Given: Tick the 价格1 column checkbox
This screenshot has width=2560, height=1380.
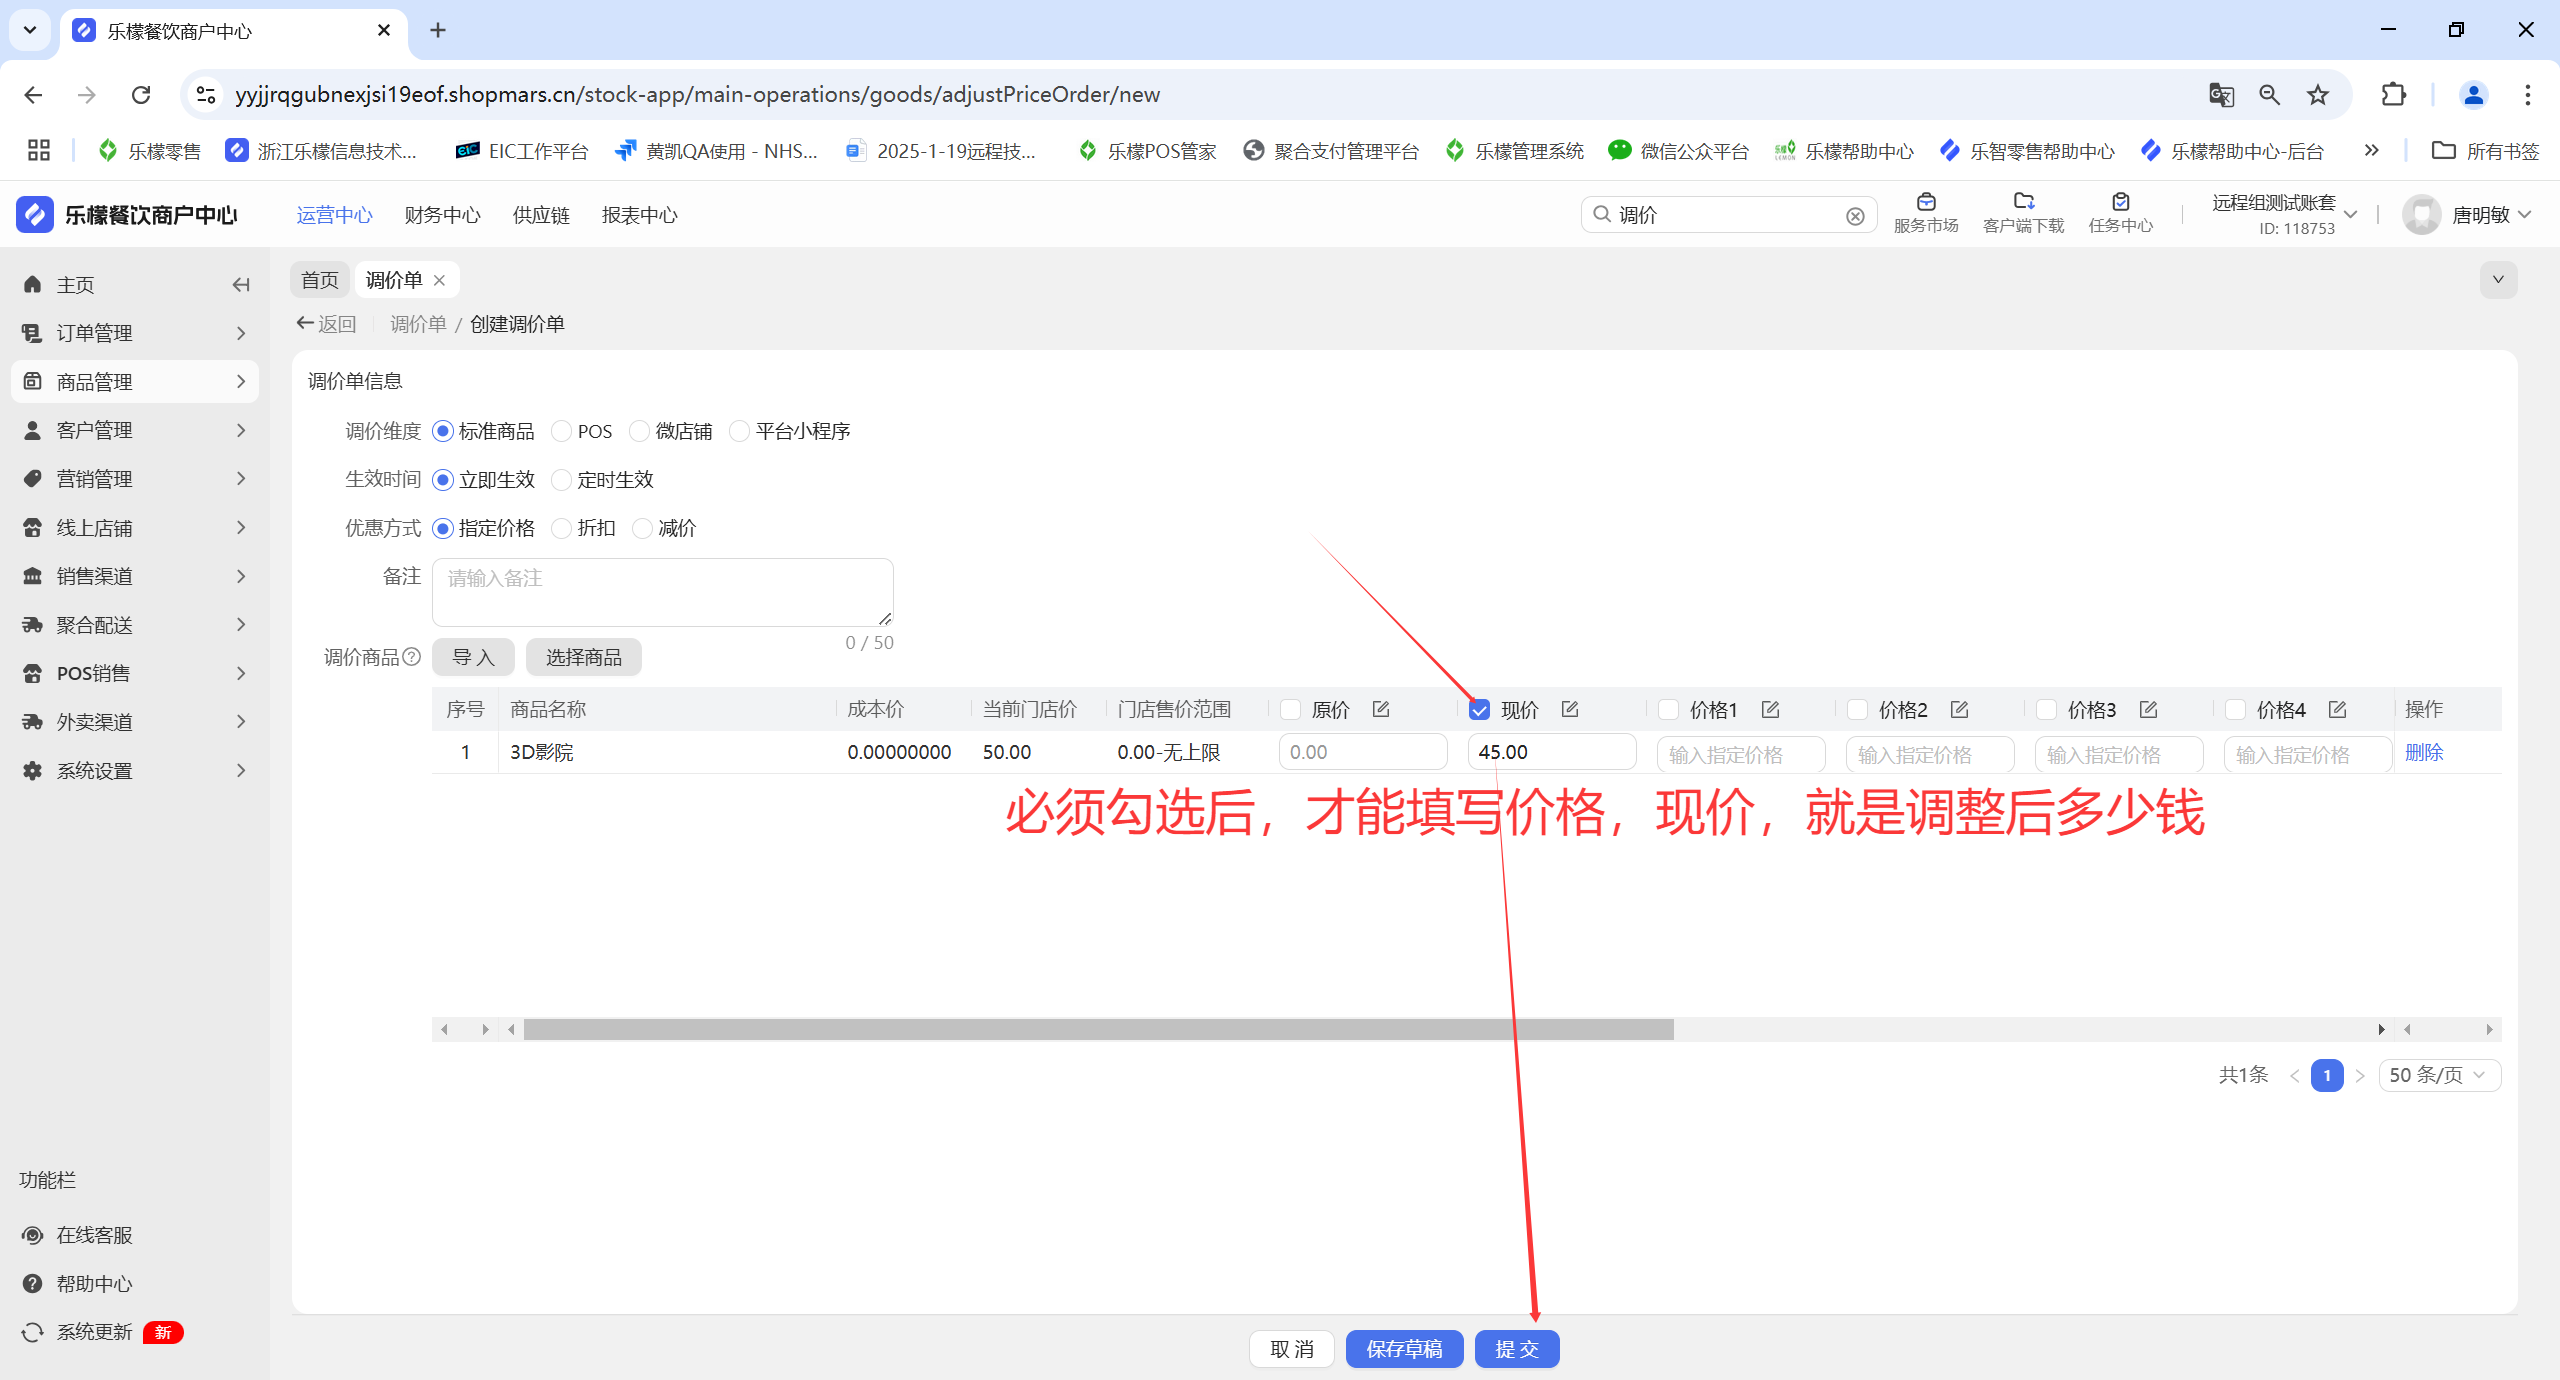Looking at the screenshot, I should [1669, 710].
